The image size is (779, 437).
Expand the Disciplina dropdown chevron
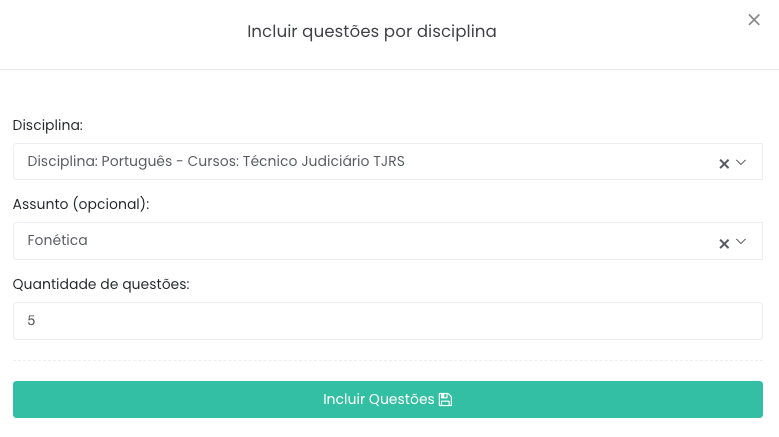point(741,162)
